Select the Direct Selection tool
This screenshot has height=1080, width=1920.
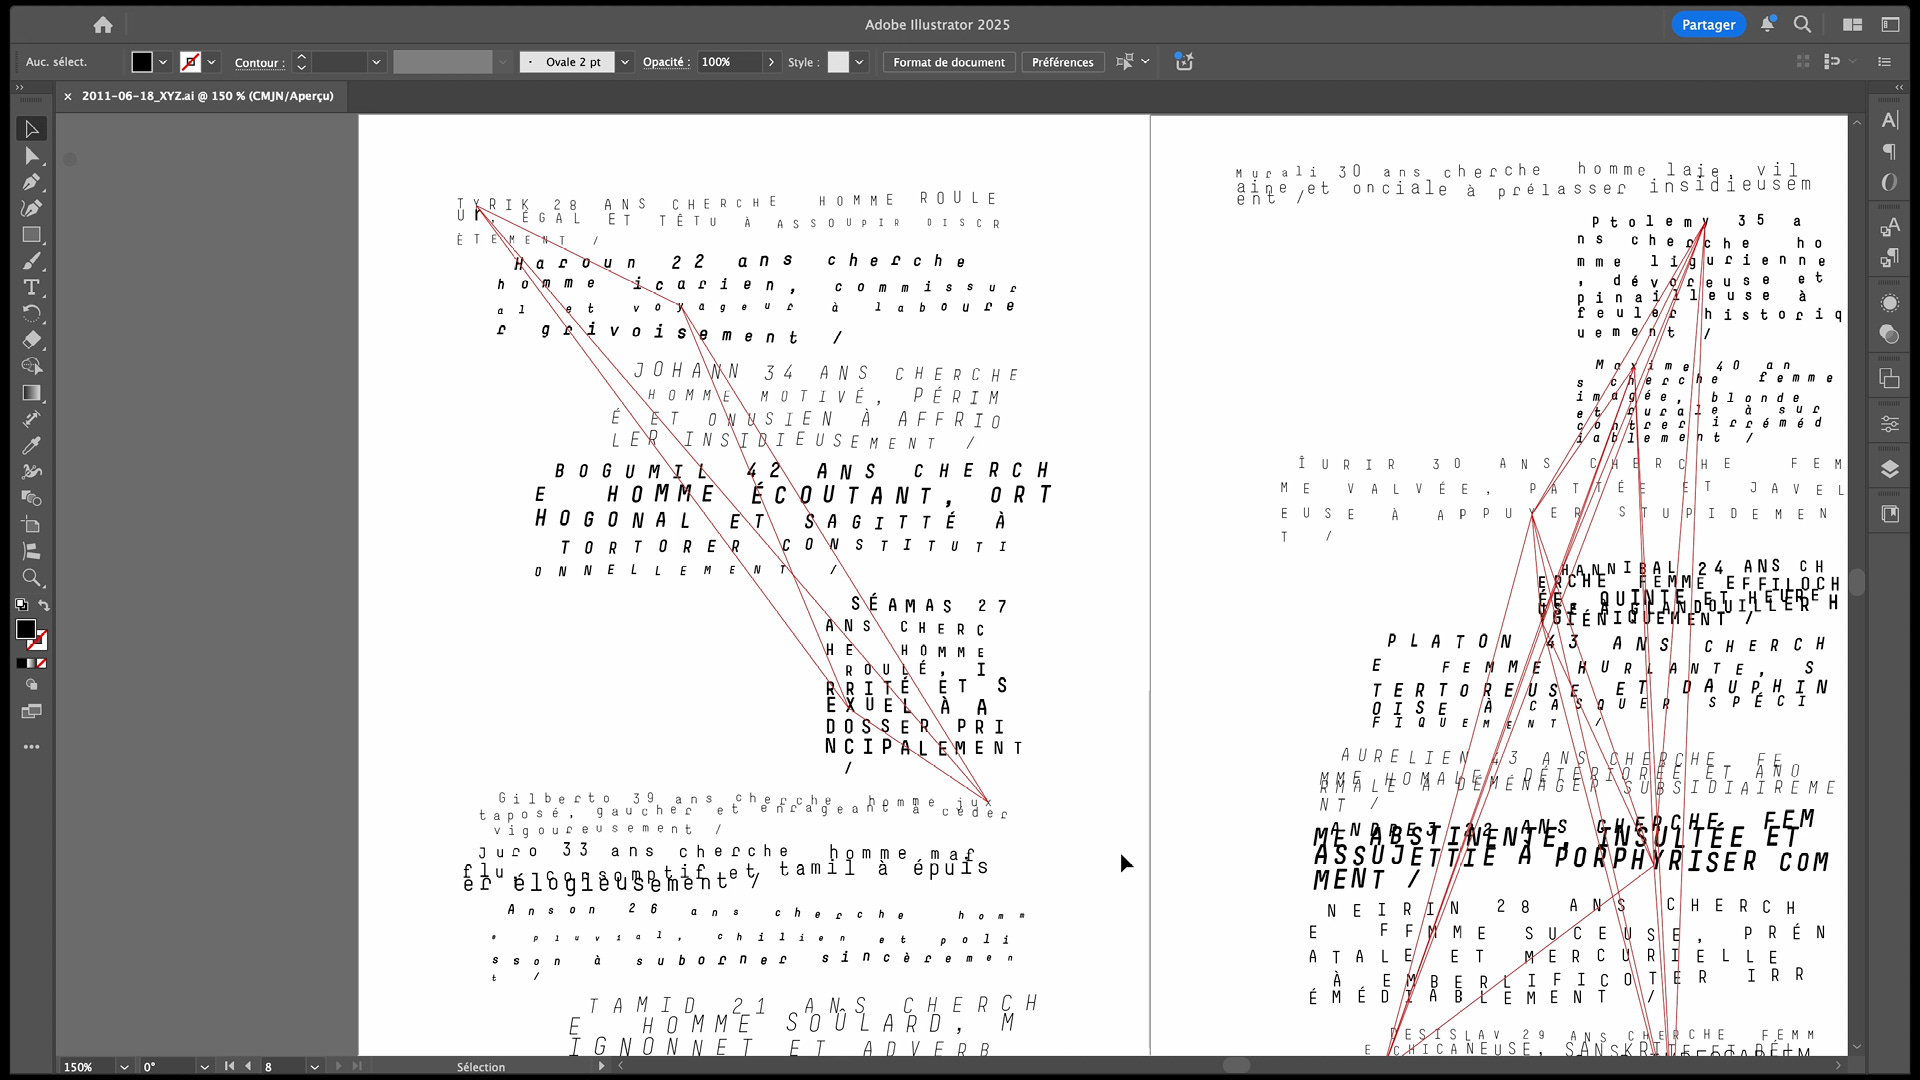[31, 156]
